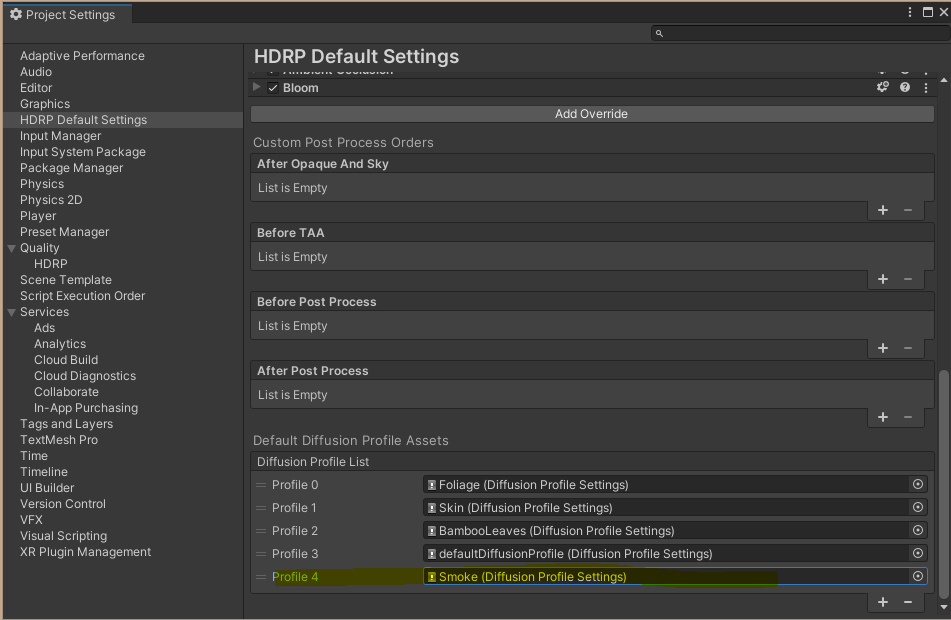Screen dimensions: 951x620
Task: Open Audio settings category
Action: pyautogui.click(x=36, y=72)
